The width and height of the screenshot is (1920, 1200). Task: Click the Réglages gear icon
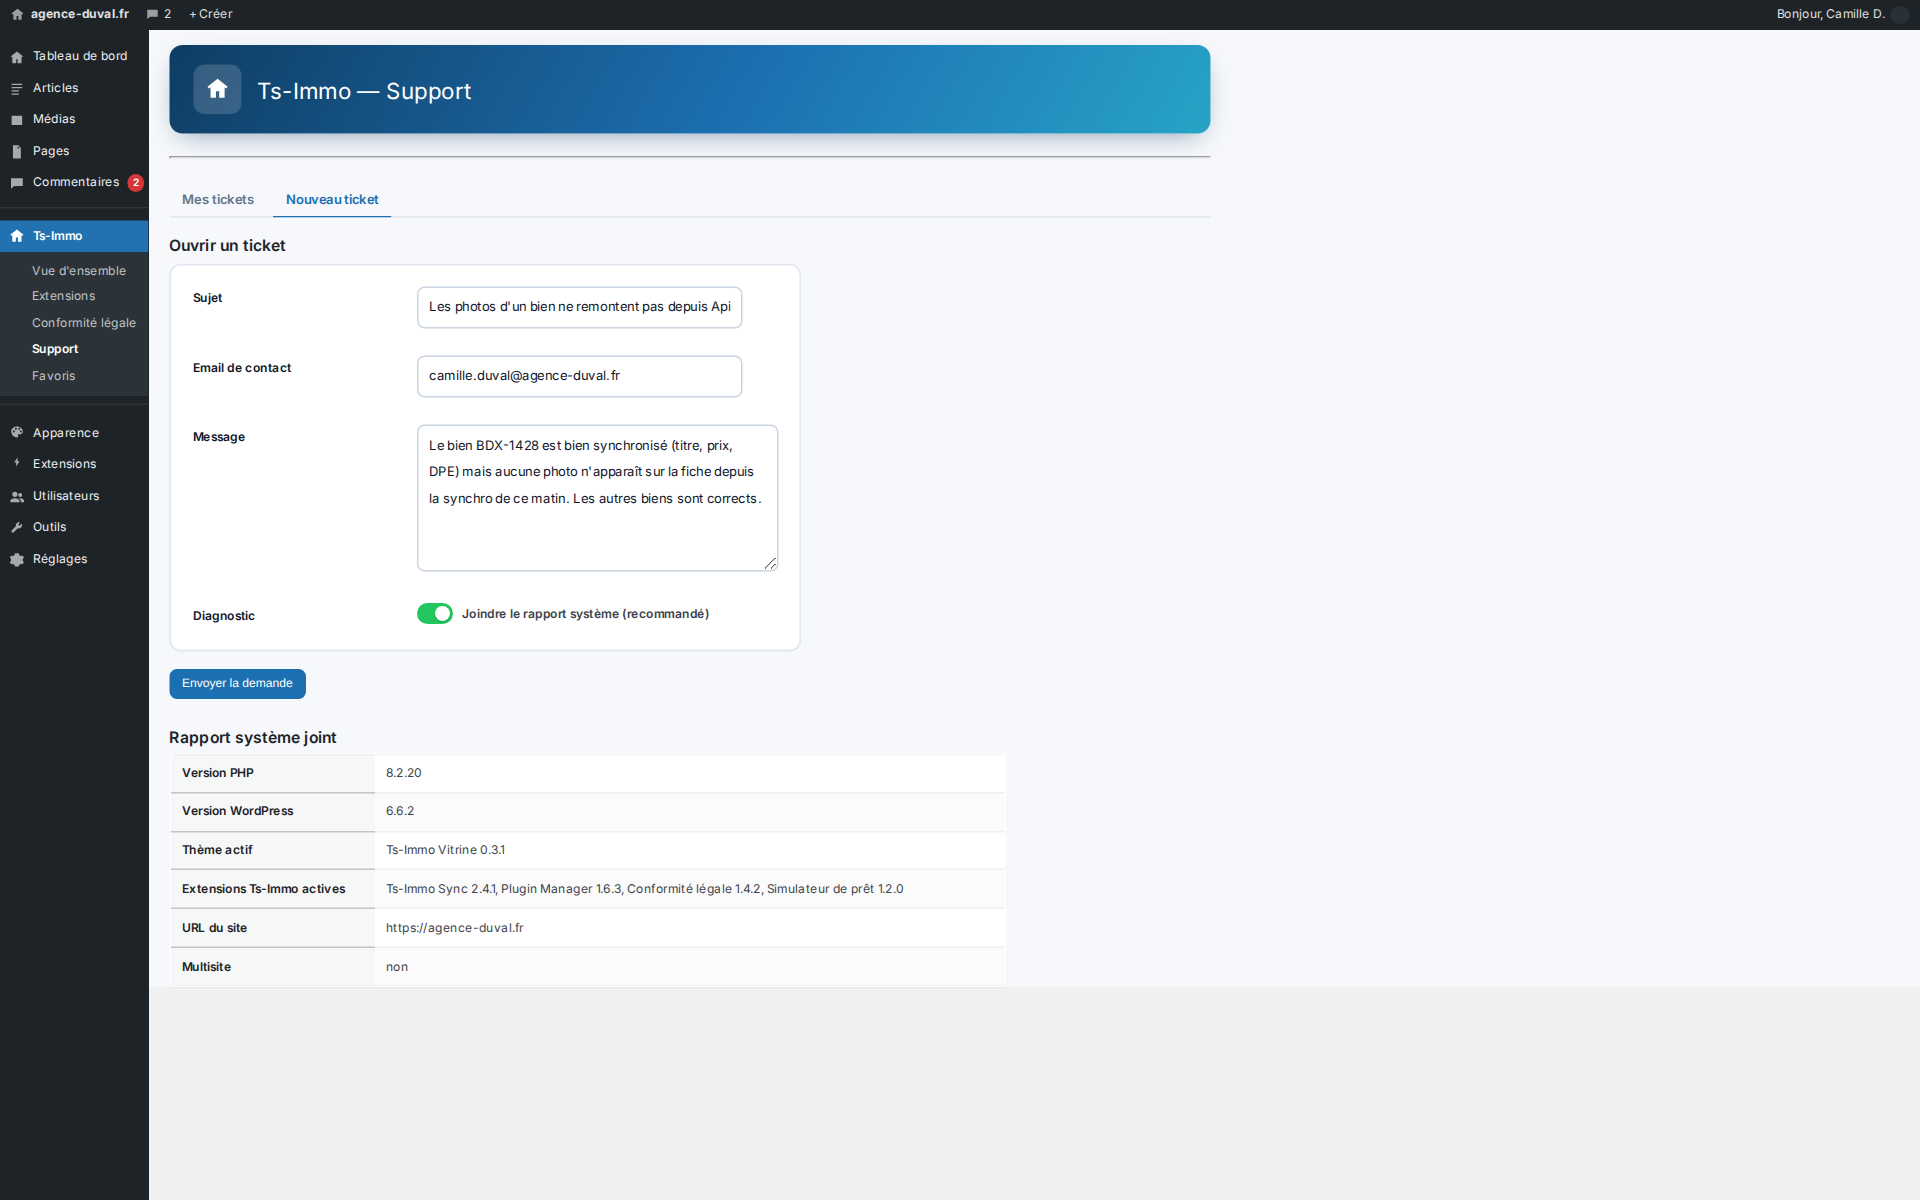(x=17, y=559)
